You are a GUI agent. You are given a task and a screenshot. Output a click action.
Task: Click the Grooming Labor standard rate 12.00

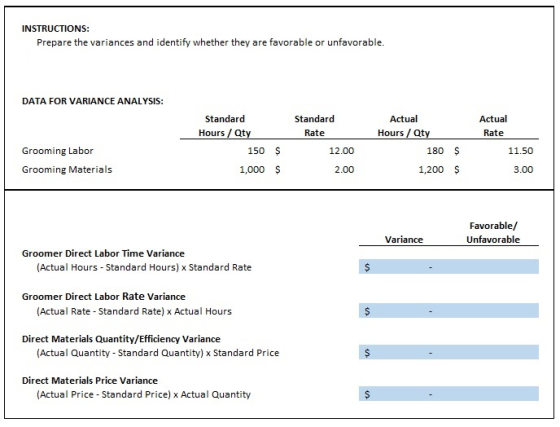click(x=341, y=151)
